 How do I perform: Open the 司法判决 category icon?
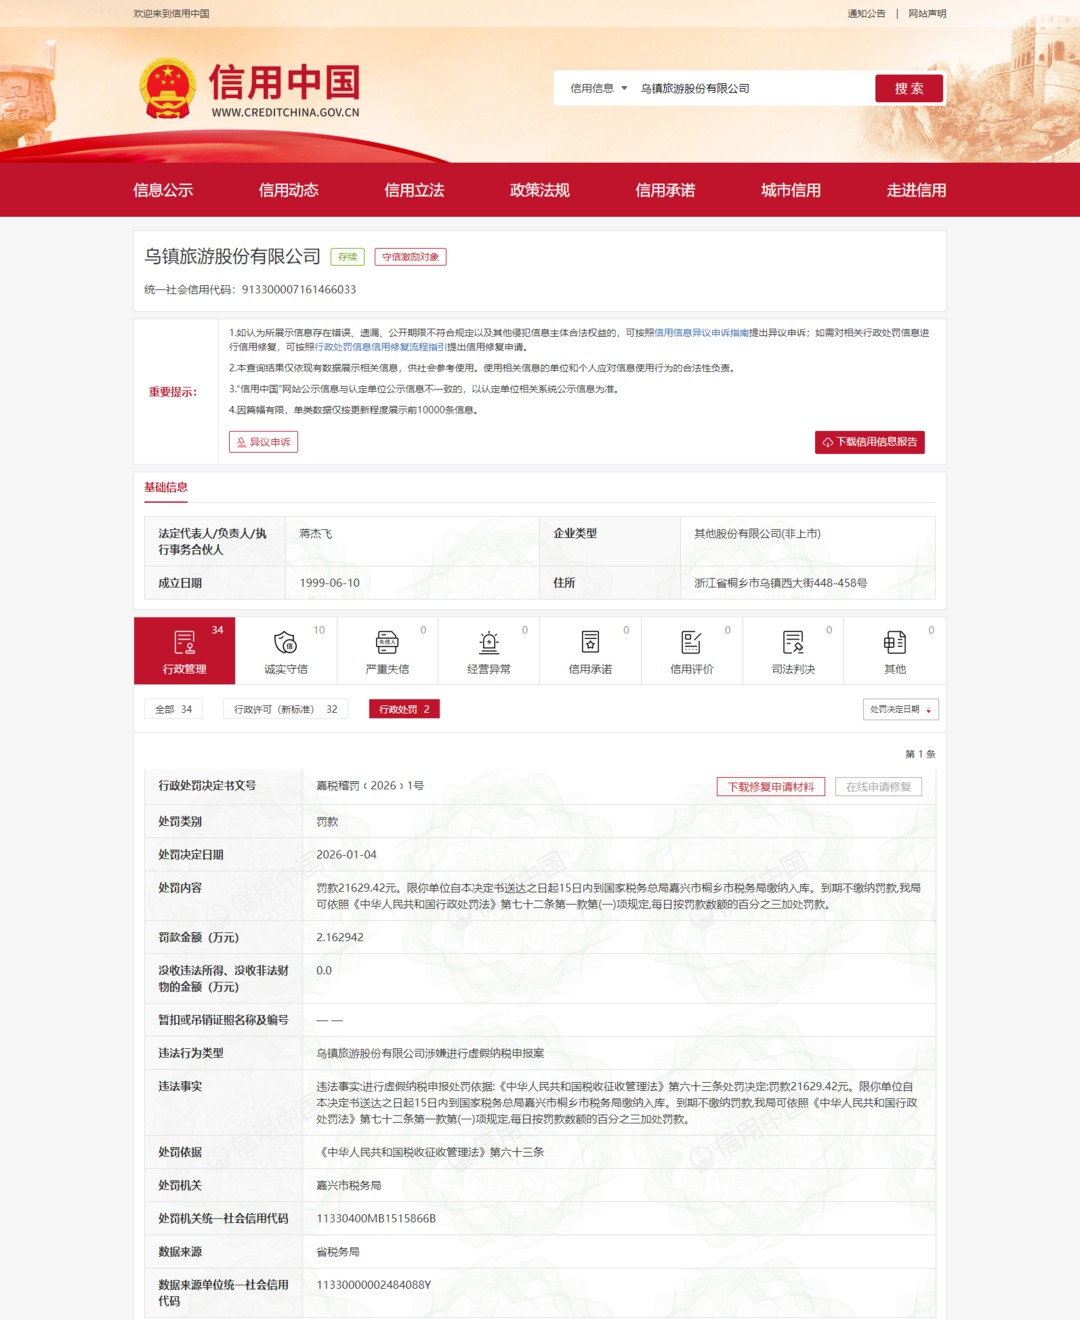click(793, 642)
